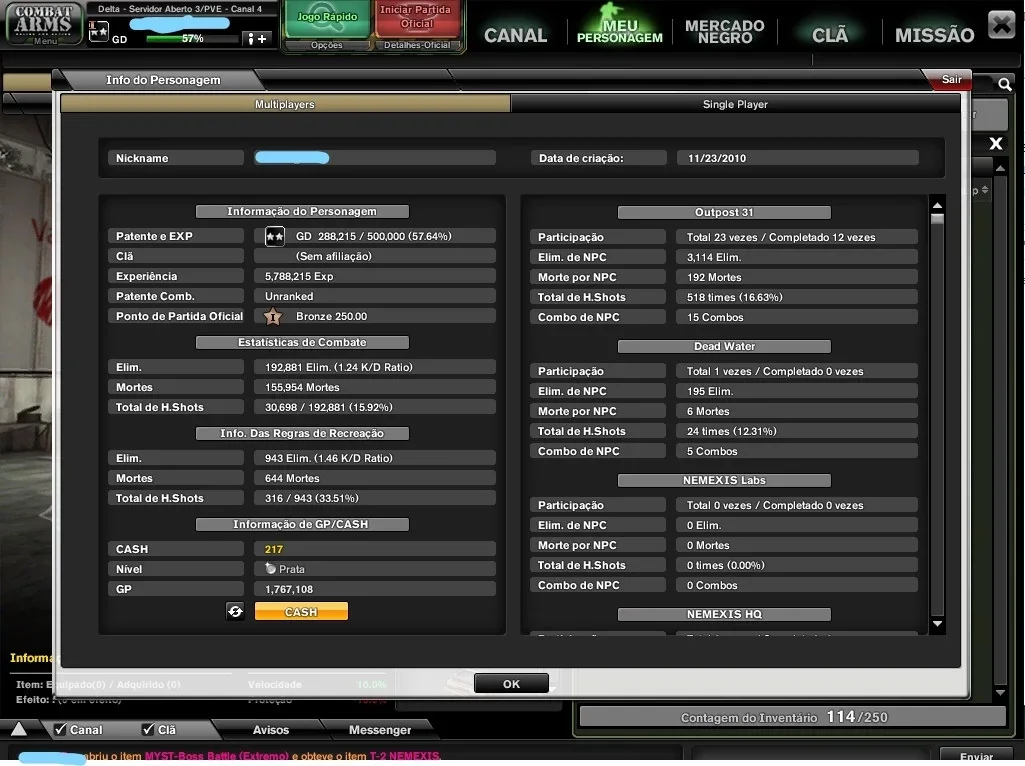
Task: Click the orange CASH button
Action: [x=301, y=612]
